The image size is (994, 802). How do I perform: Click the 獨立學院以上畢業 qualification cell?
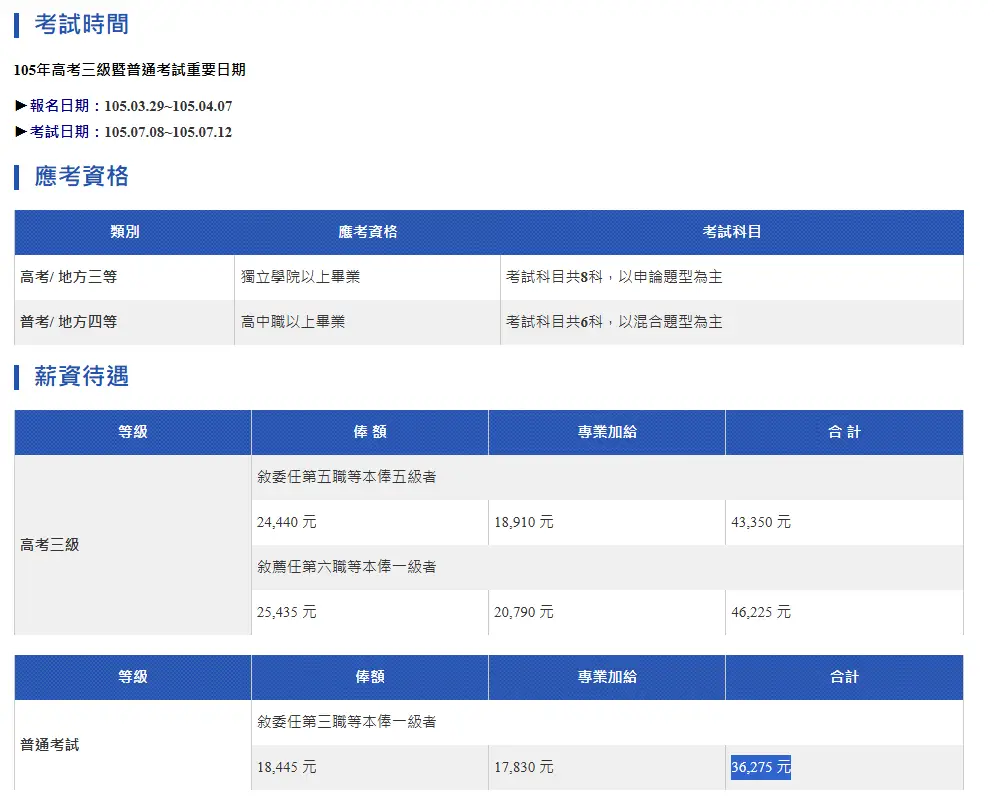pyautogui.click(x=300, y=277)
